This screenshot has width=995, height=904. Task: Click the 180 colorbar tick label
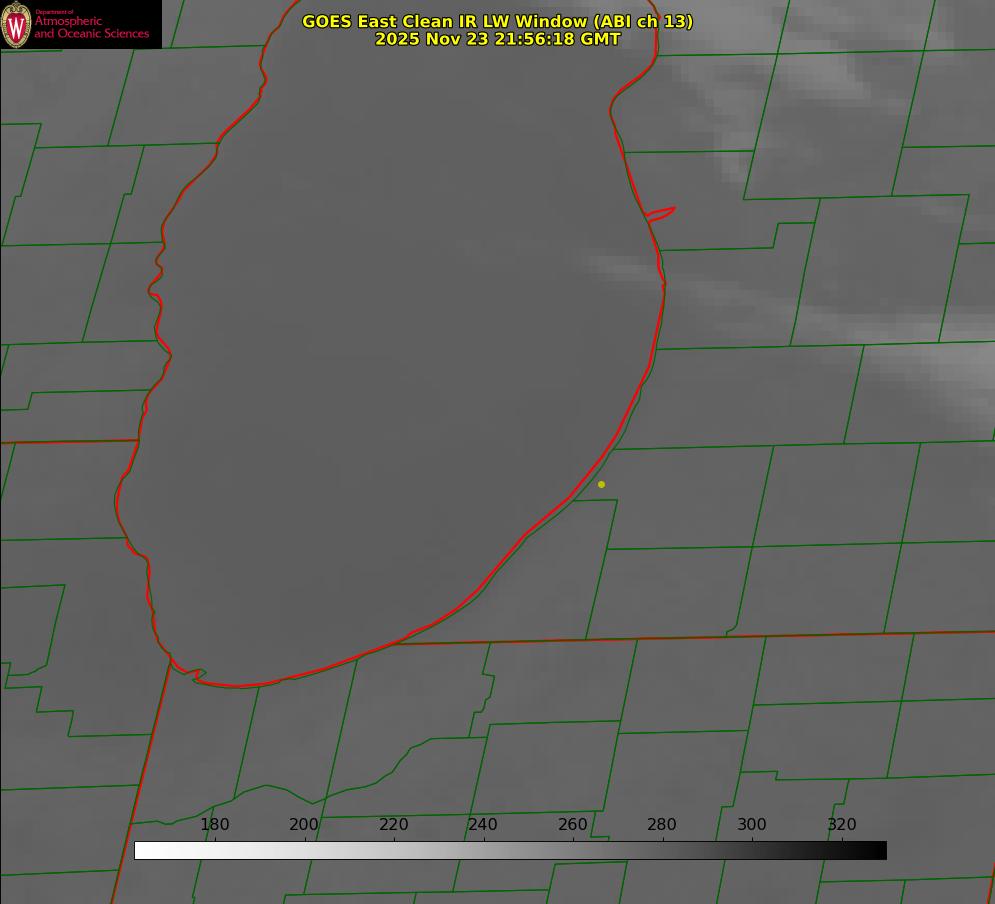215,824
